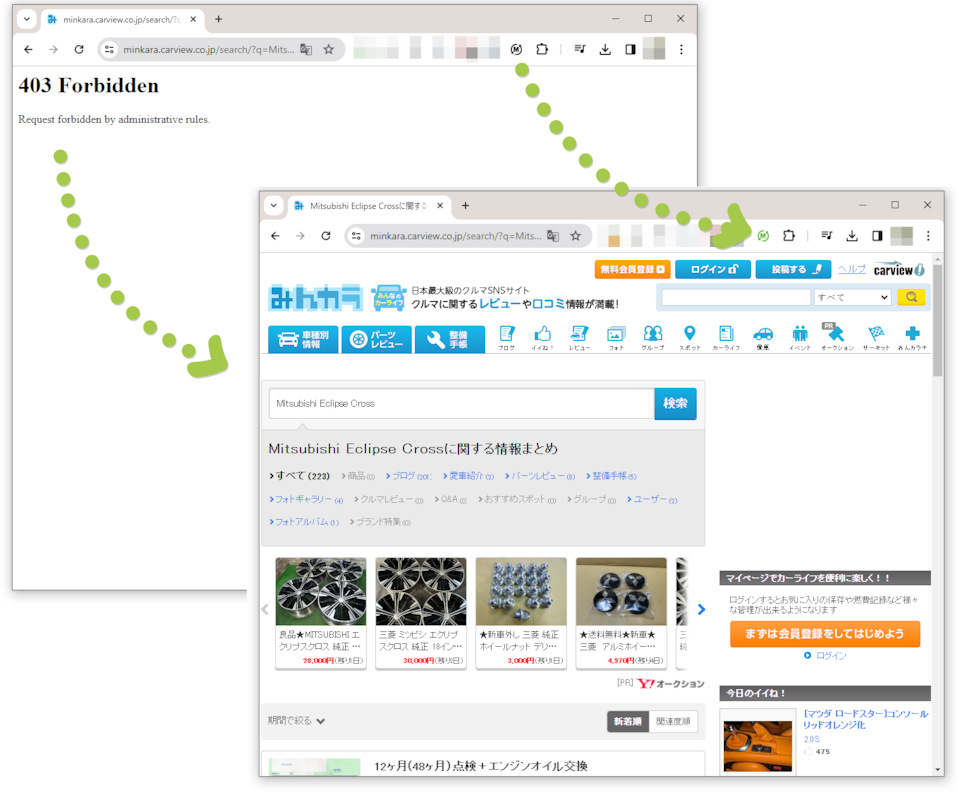
Task: Open the 整備手帳 tab in main navigation
Action: [450, 339]
